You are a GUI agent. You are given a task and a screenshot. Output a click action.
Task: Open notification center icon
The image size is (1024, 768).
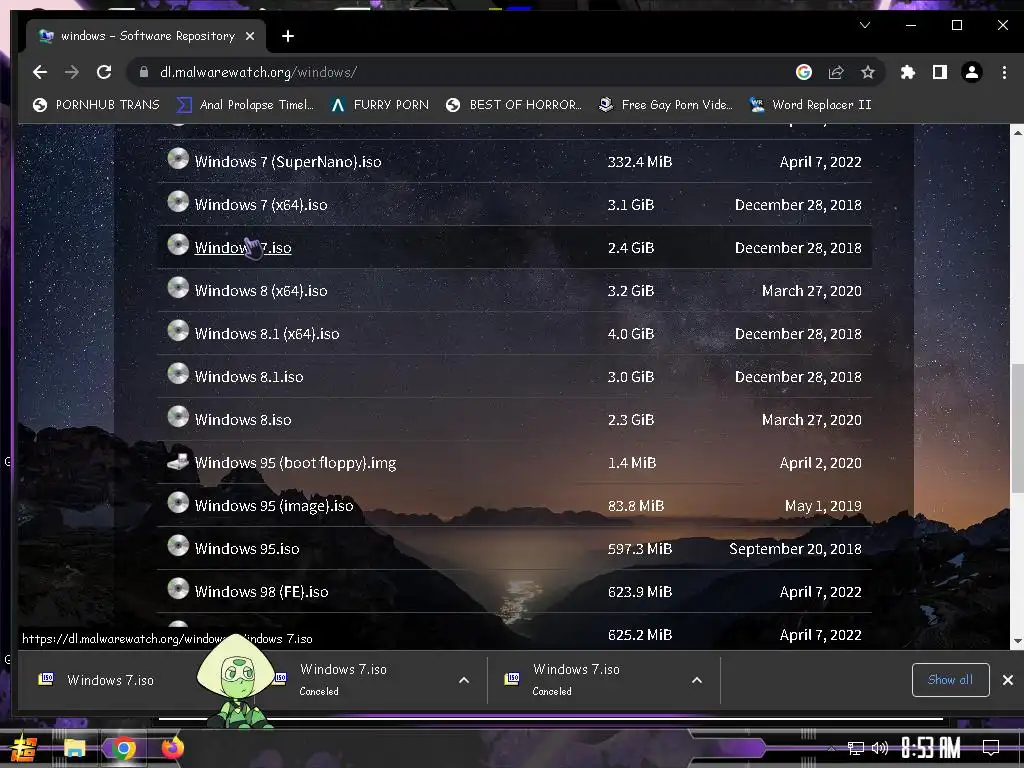(x=991, y=748)
